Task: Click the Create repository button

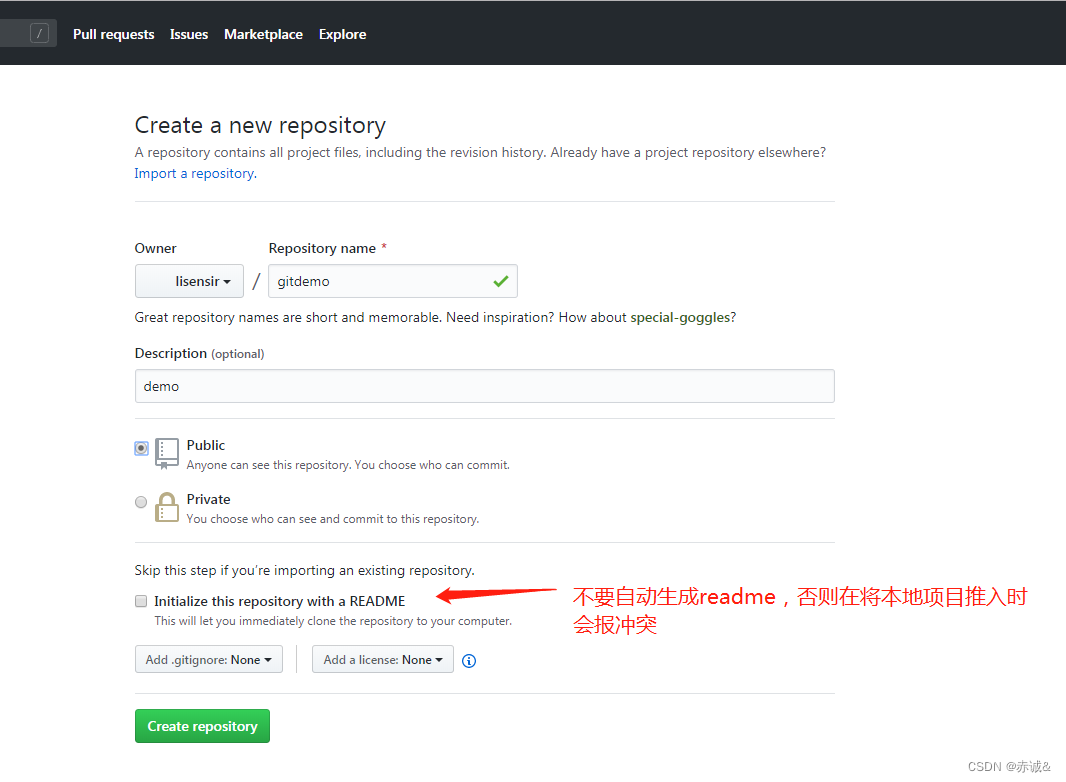Action: (x=202, y=726)
